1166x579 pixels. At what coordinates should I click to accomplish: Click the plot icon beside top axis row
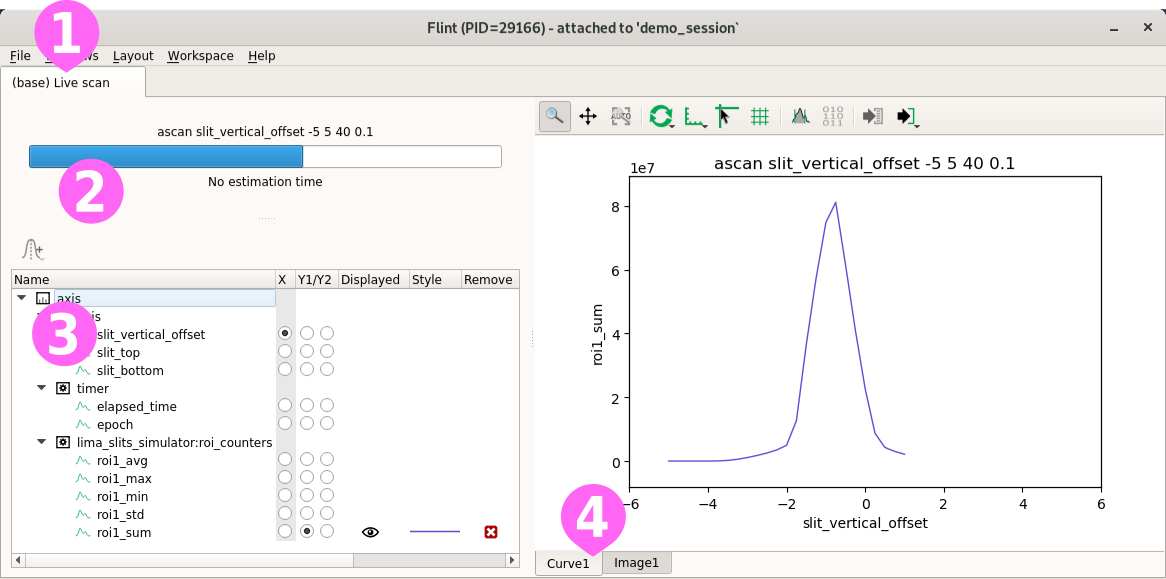[x=43, y=298]
